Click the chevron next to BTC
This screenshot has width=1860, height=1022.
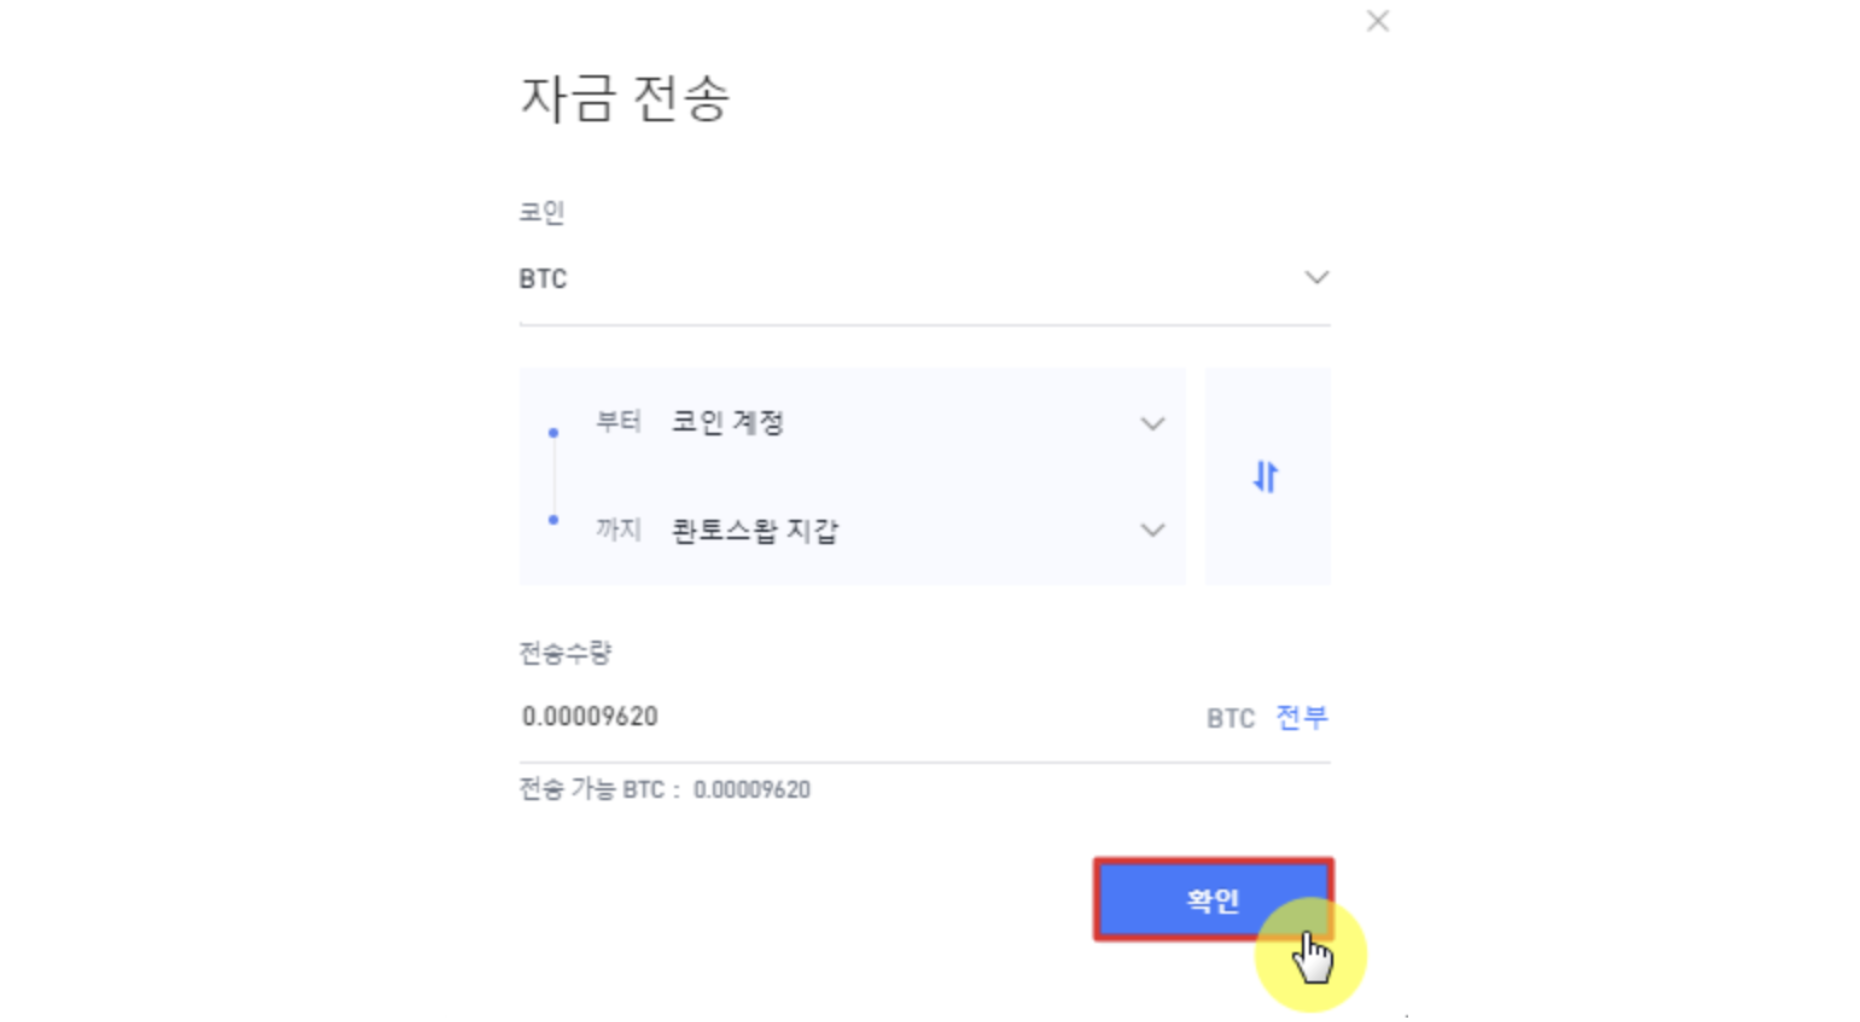coord(1317,277)
